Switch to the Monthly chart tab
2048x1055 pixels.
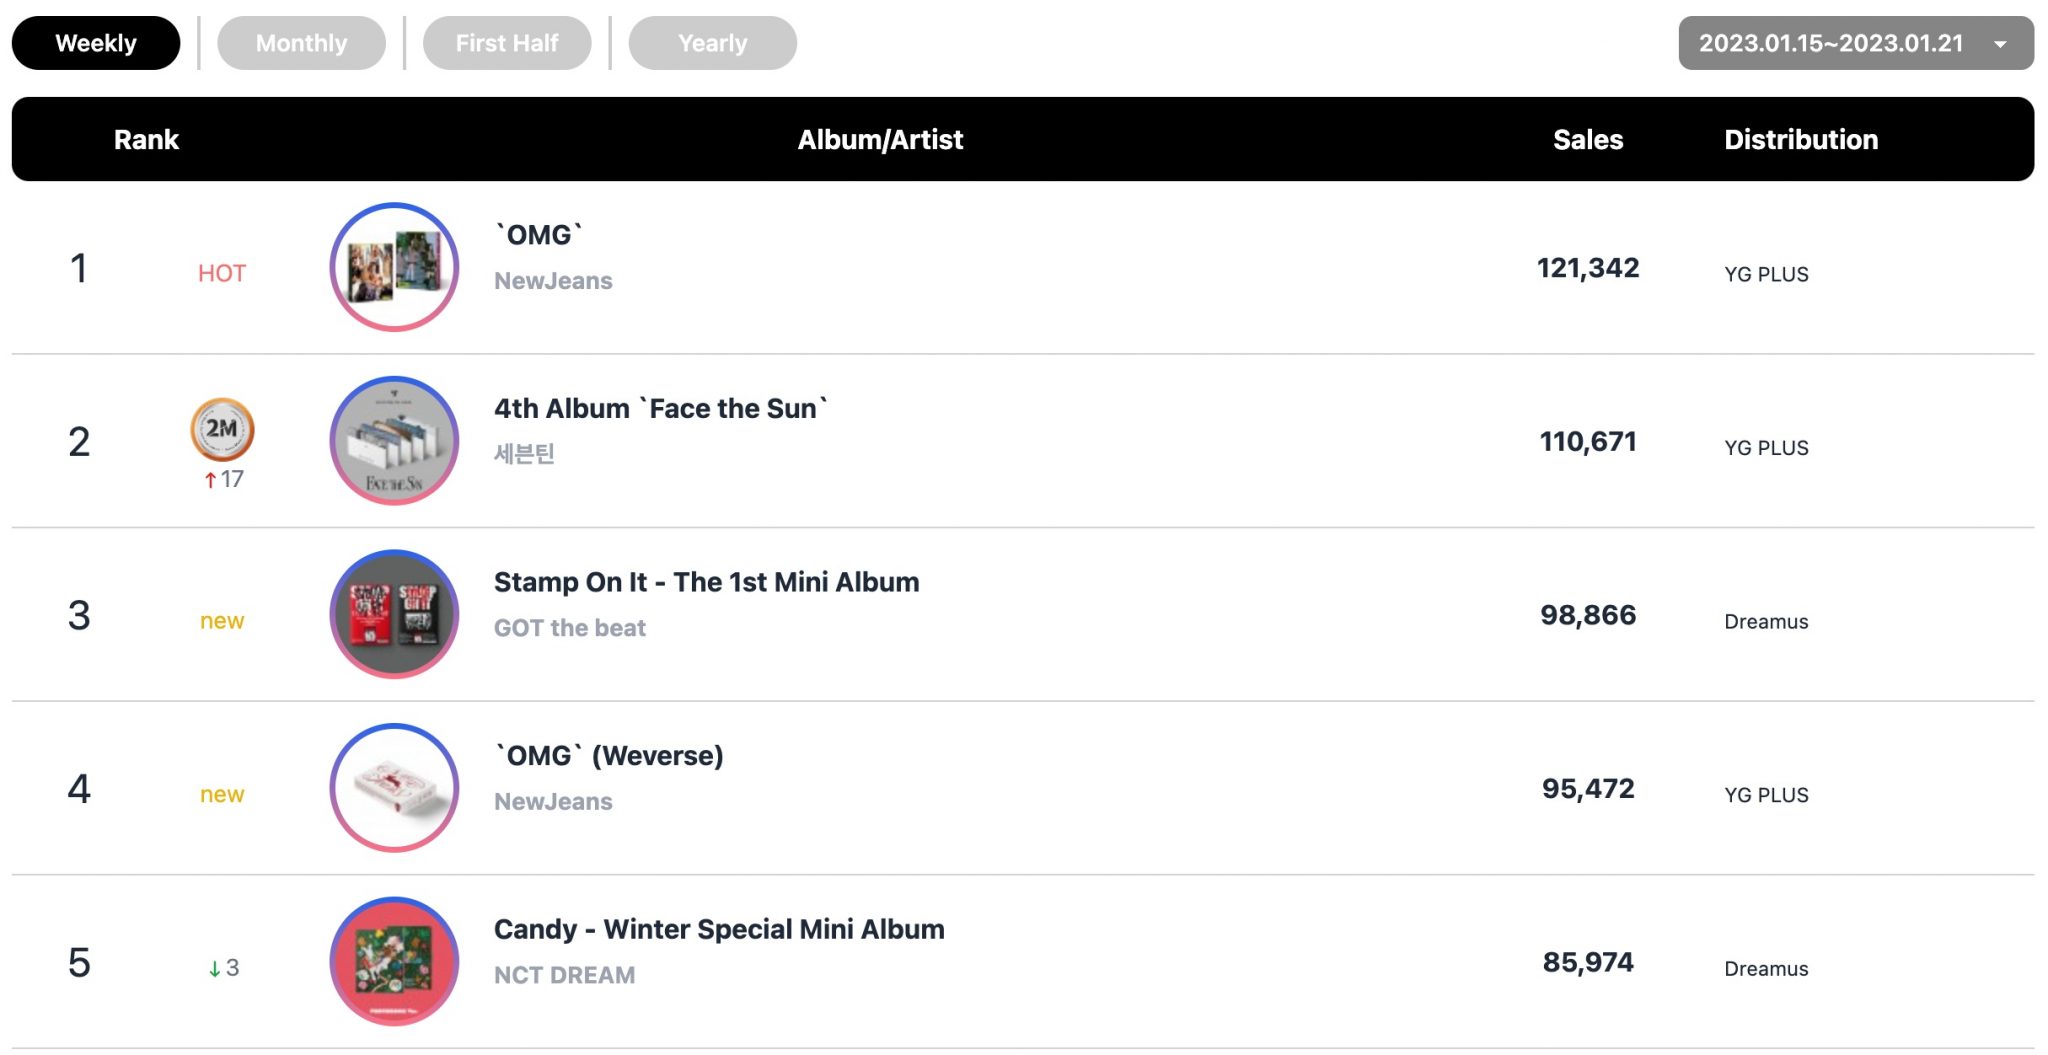(301, 42)
